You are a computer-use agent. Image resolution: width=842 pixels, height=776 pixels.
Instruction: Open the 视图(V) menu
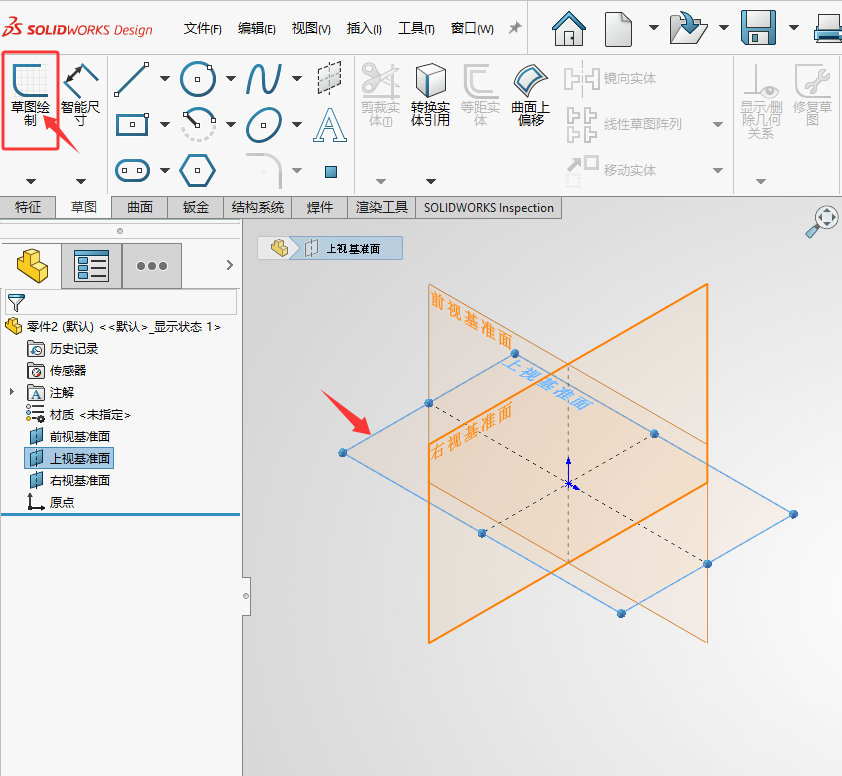point(311,28)
